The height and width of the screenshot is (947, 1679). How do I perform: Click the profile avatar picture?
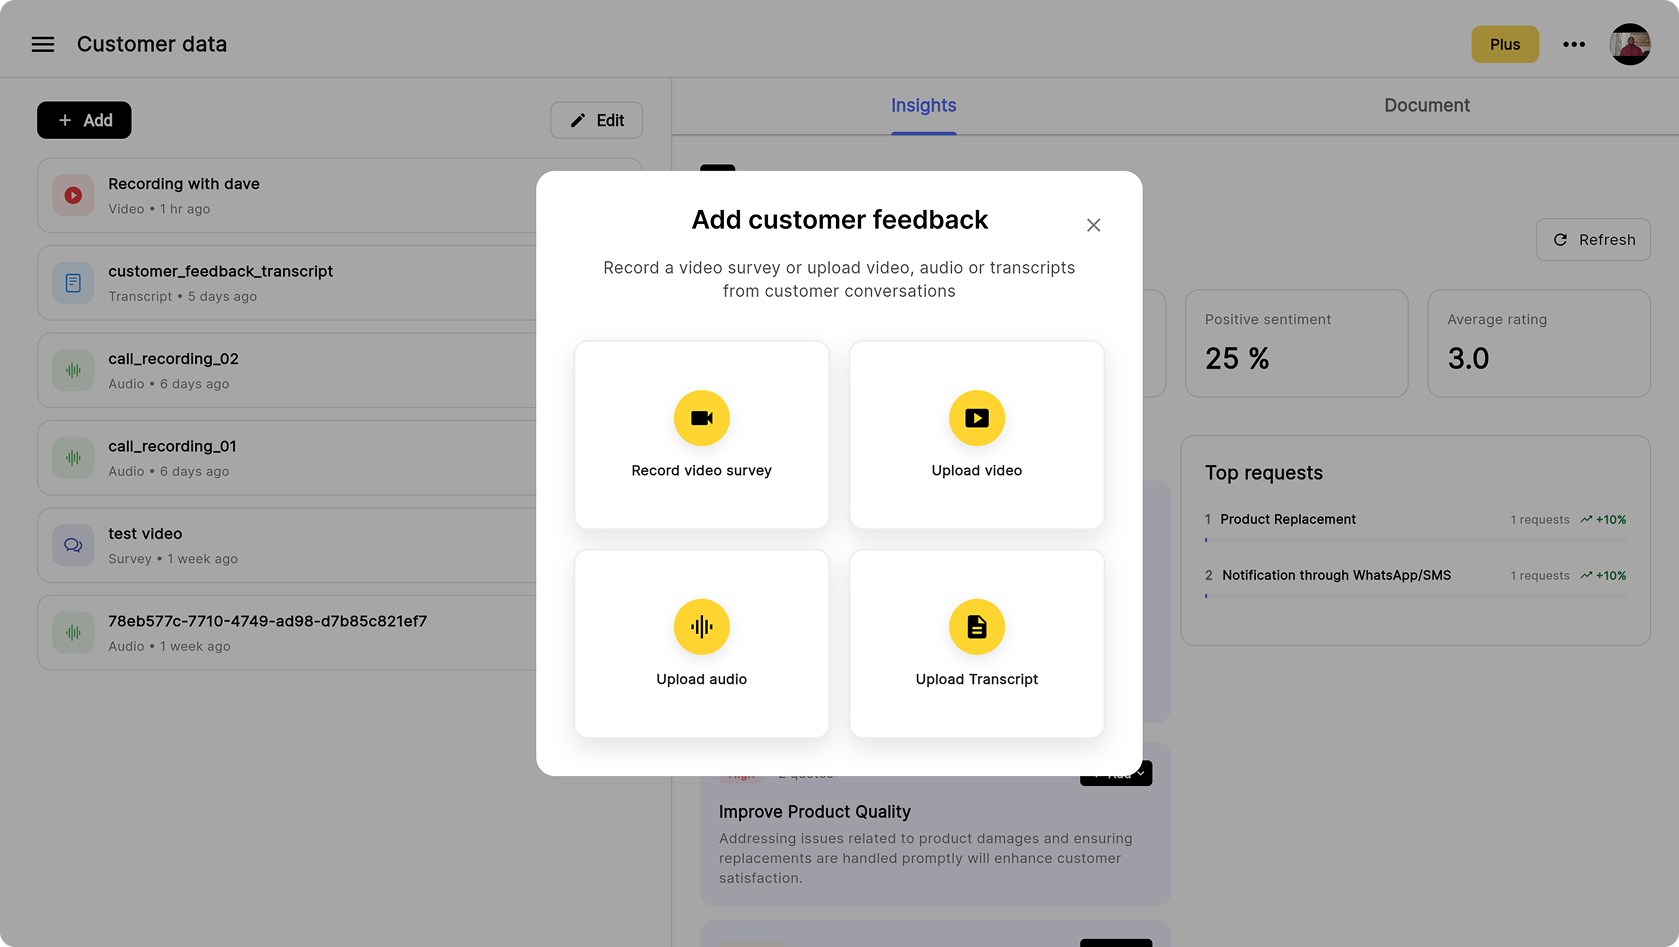coord(1630,44)
